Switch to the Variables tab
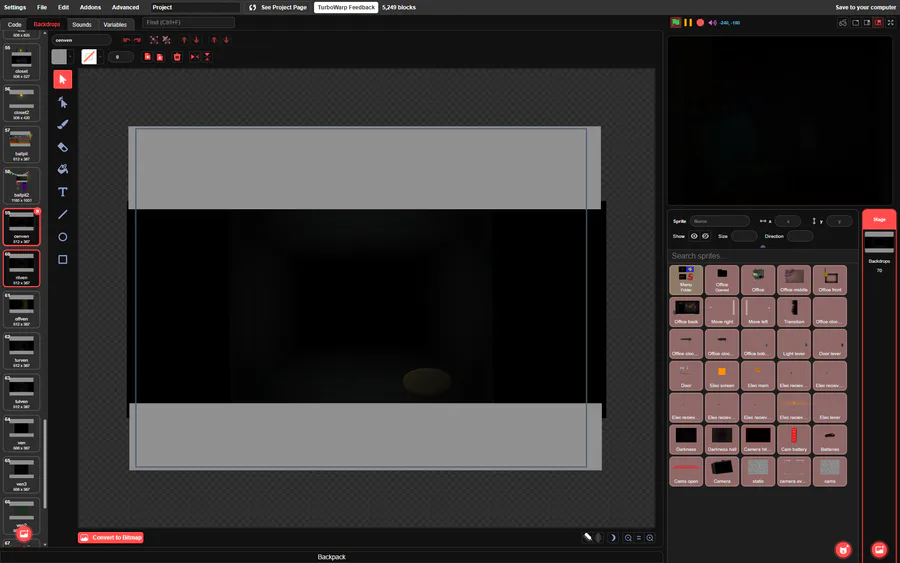900x563 pixels. [115, 24]
